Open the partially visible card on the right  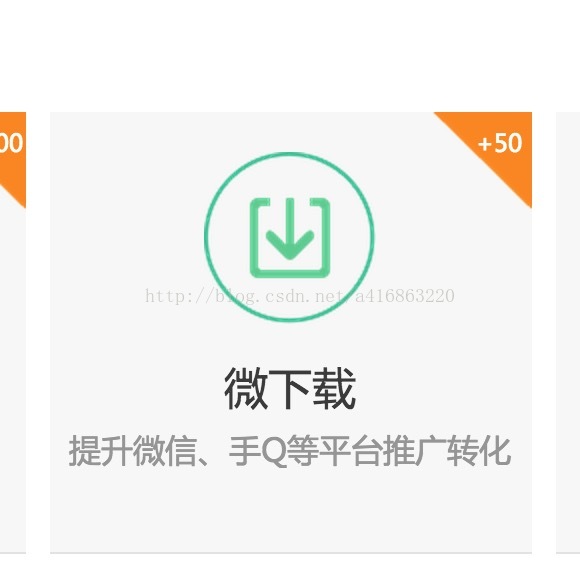[568, 333]
